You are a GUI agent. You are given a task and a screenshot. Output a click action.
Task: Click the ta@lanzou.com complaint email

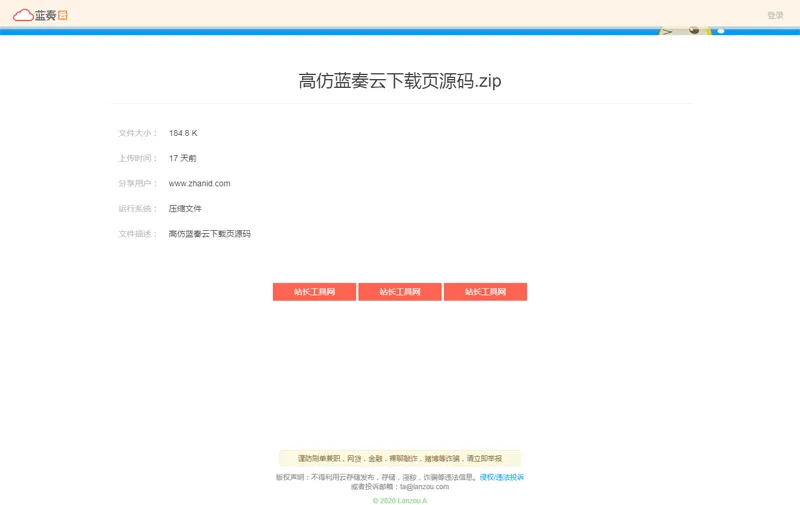click(x=424, y=487)
